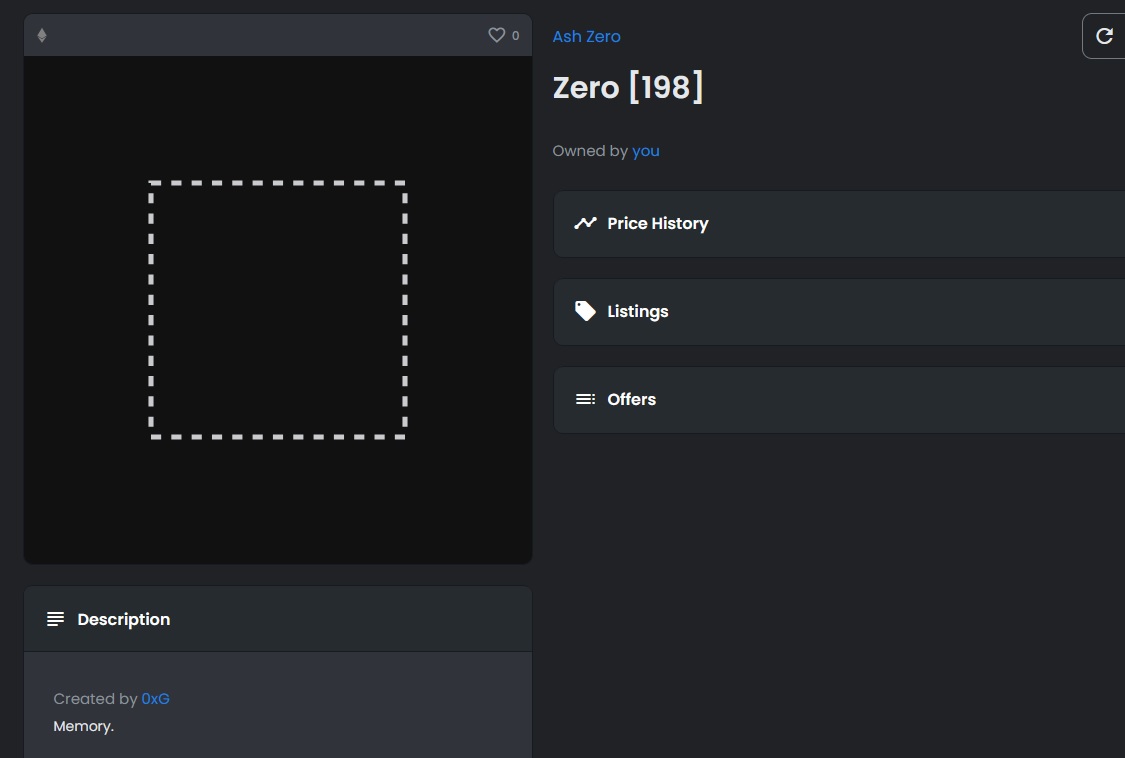Click the Ethereum chain icon
The image size is (1125, 758).
42,35
